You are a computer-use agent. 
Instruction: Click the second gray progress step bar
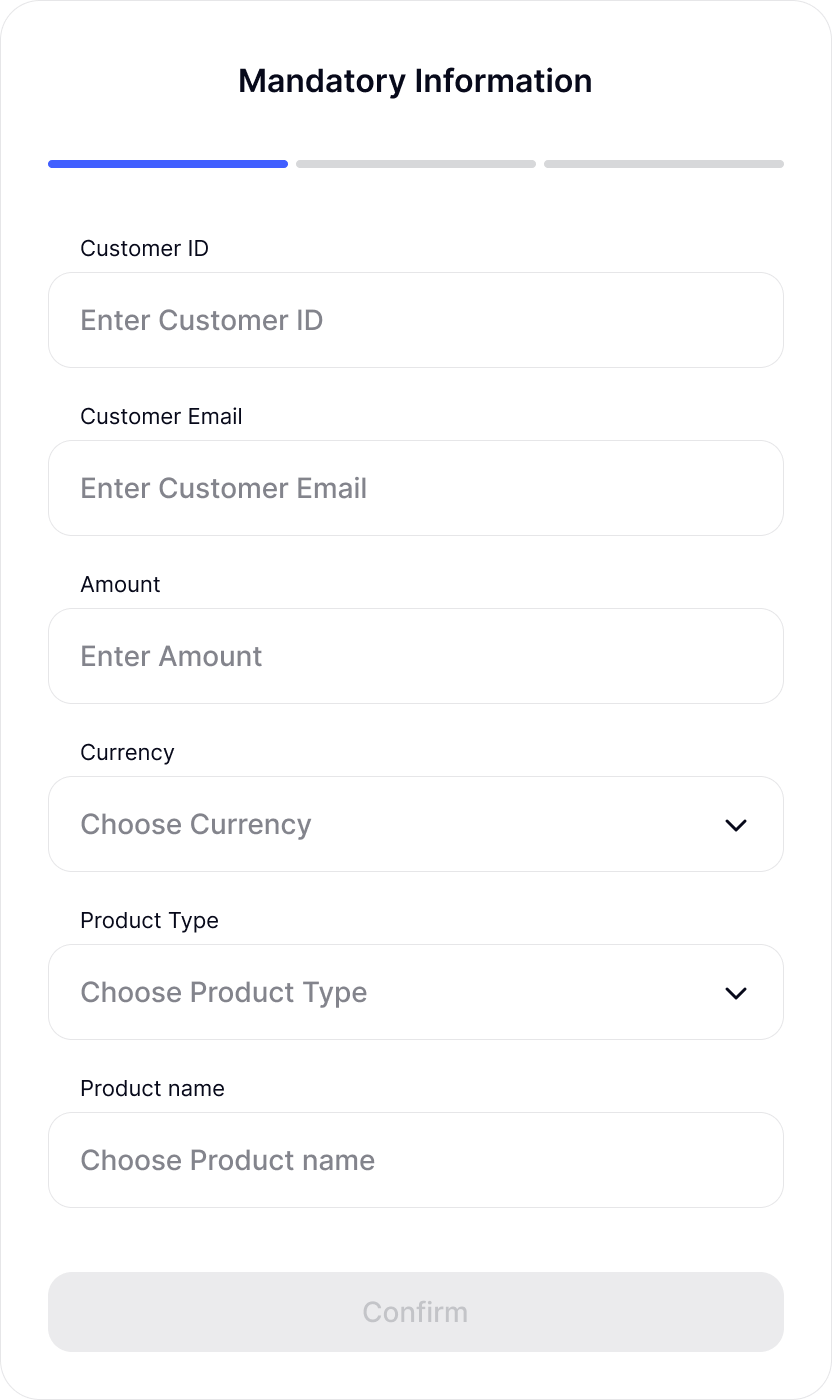416,163
